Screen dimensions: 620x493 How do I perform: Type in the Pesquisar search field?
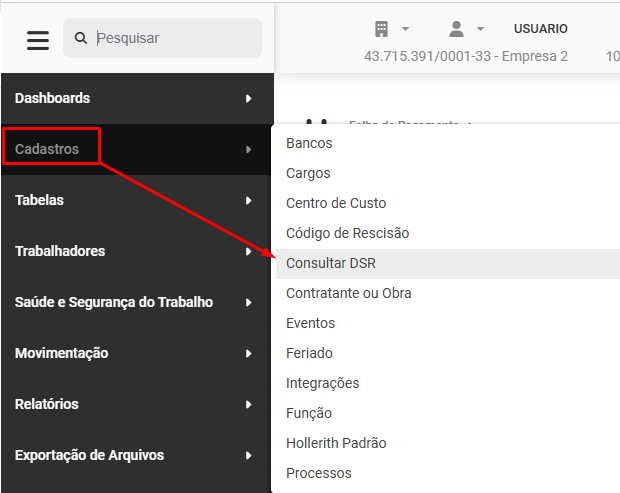coord(175,39)
